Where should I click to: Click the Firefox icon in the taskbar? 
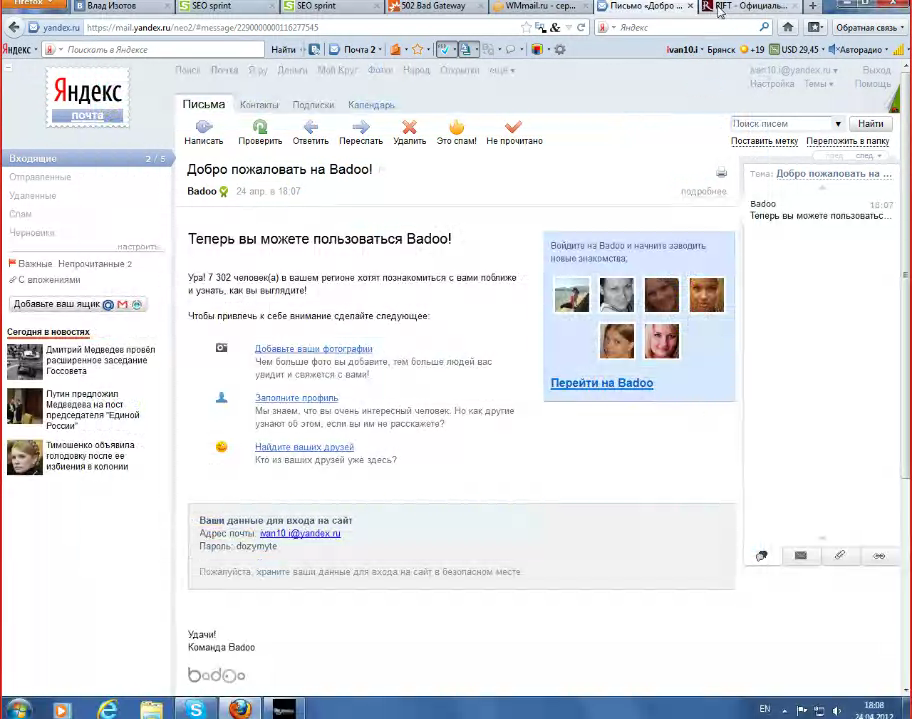point(240,709)
